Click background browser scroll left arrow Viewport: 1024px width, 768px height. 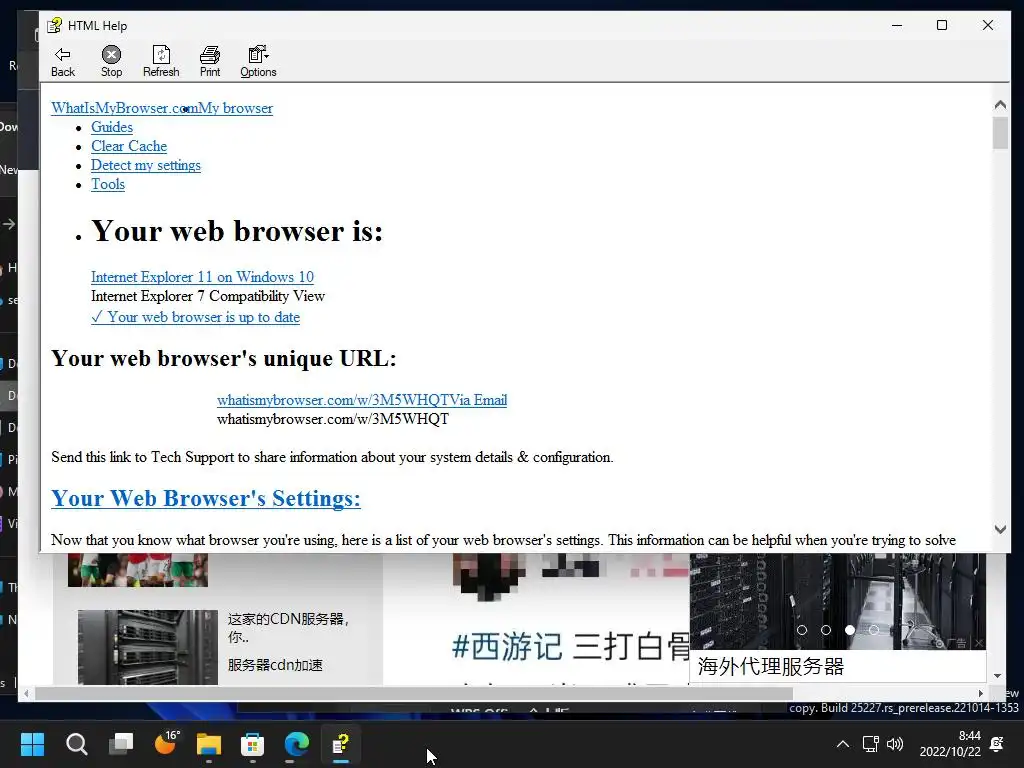(26, 694)
